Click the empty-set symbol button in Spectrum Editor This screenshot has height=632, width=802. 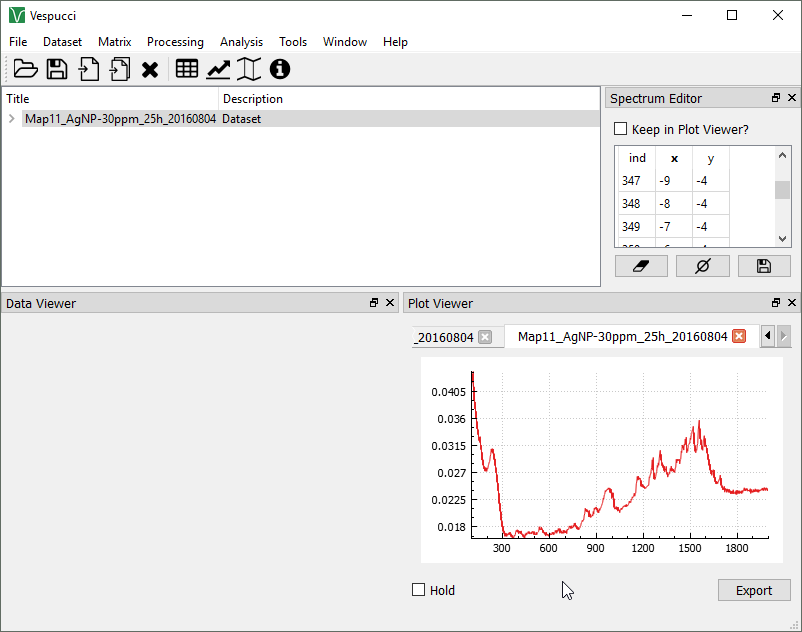pyautogui.click(x=702, y=266)
